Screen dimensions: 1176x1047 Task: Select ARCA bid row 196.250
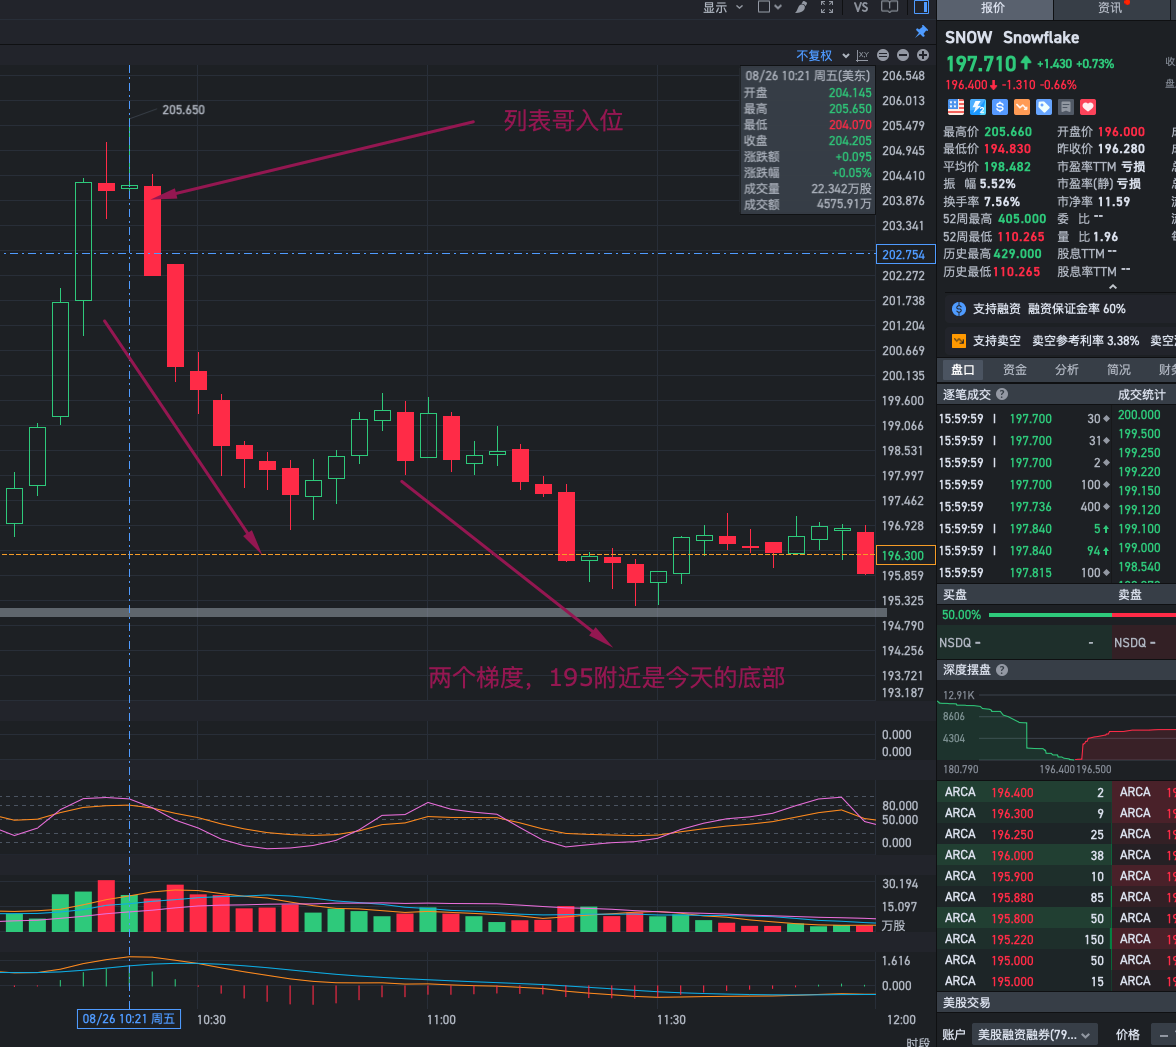1024,835
